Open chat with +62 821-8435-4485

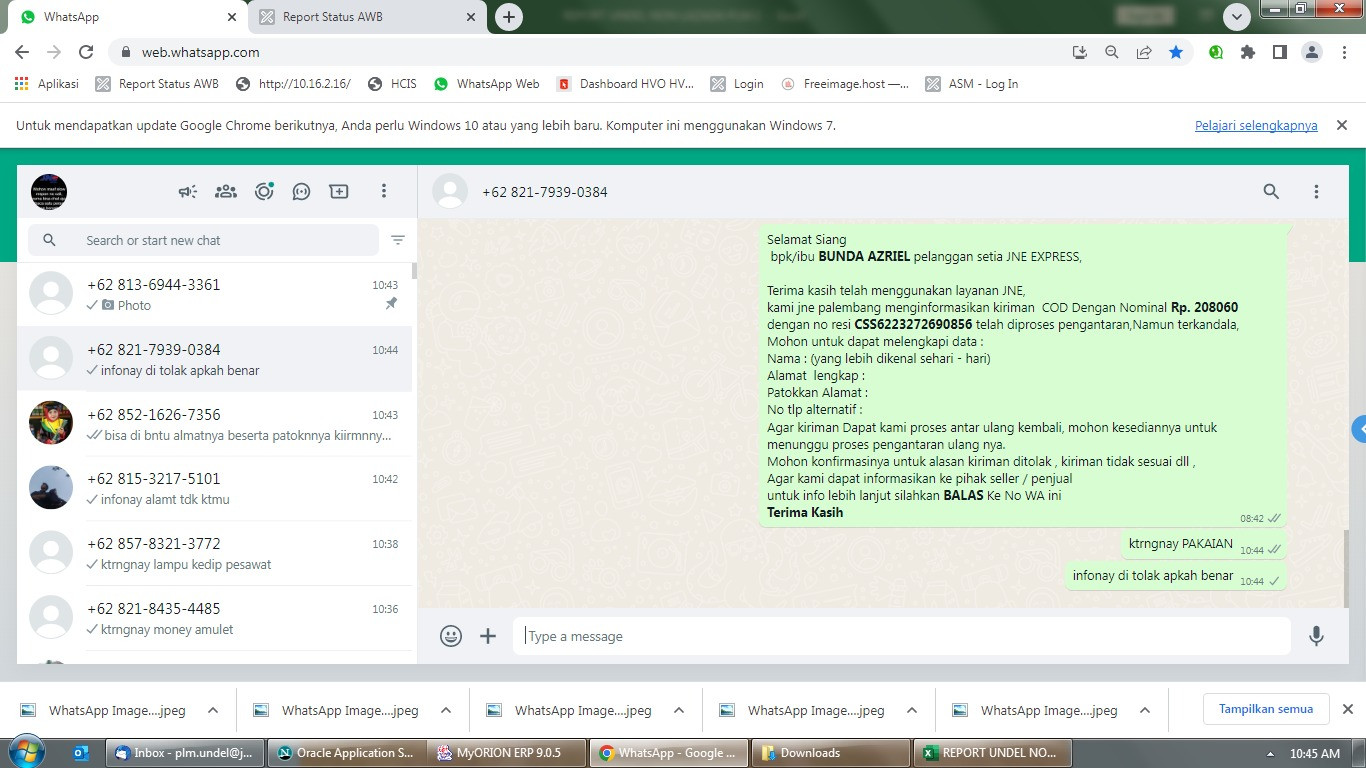214,618
